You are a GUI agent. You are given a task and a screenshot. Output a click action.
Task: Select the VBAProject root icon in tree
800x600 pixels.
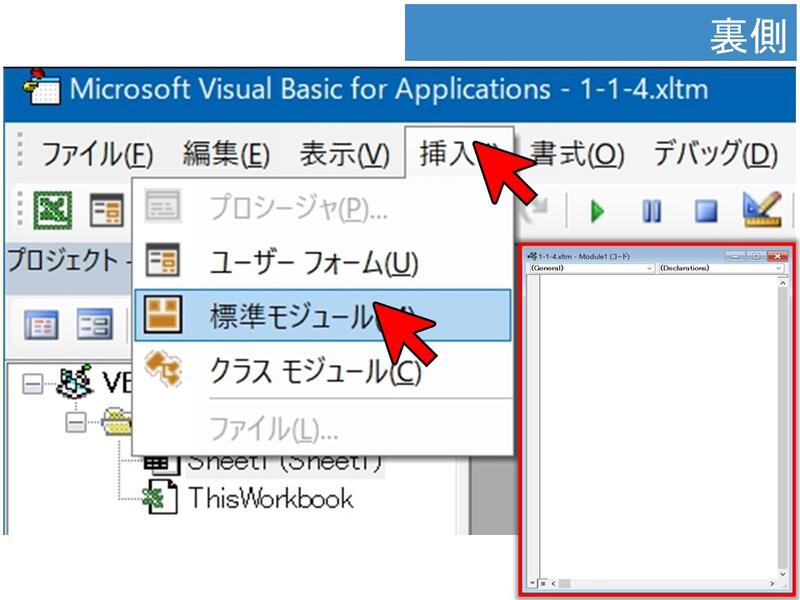[74, 383]
